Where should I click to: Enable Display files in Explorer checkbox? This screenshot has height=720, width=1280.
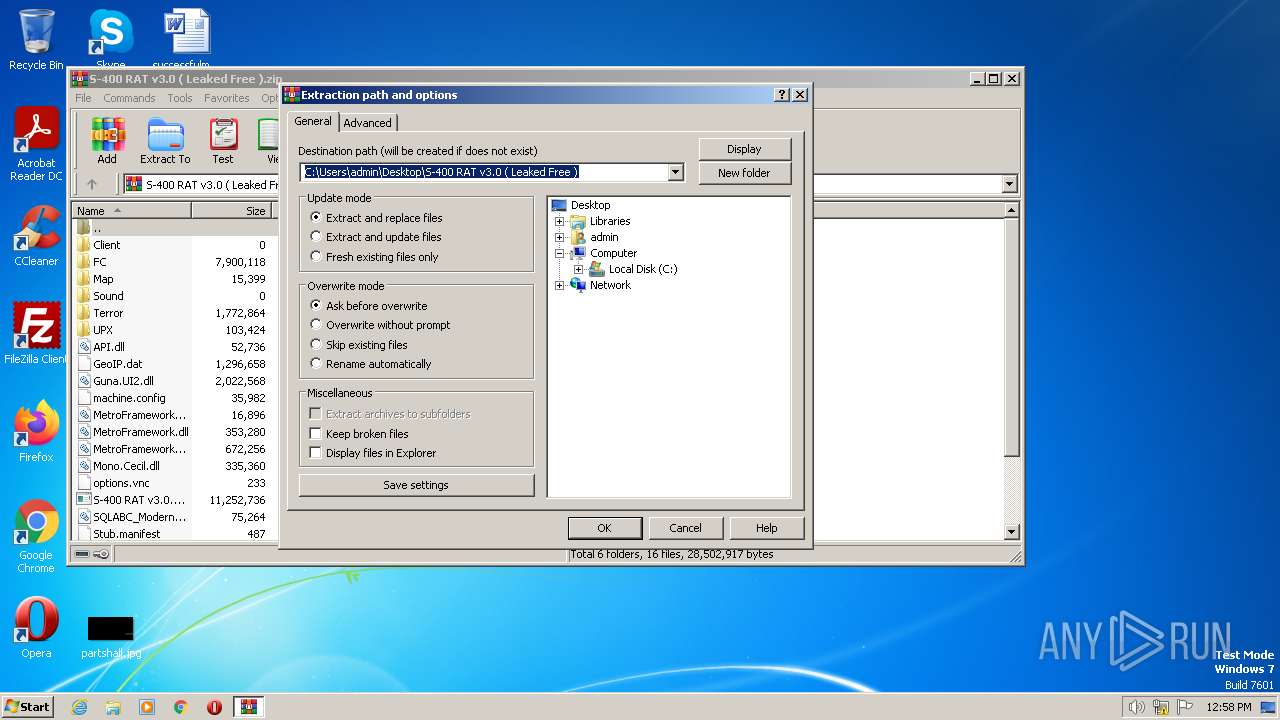[x=316, y=453]
